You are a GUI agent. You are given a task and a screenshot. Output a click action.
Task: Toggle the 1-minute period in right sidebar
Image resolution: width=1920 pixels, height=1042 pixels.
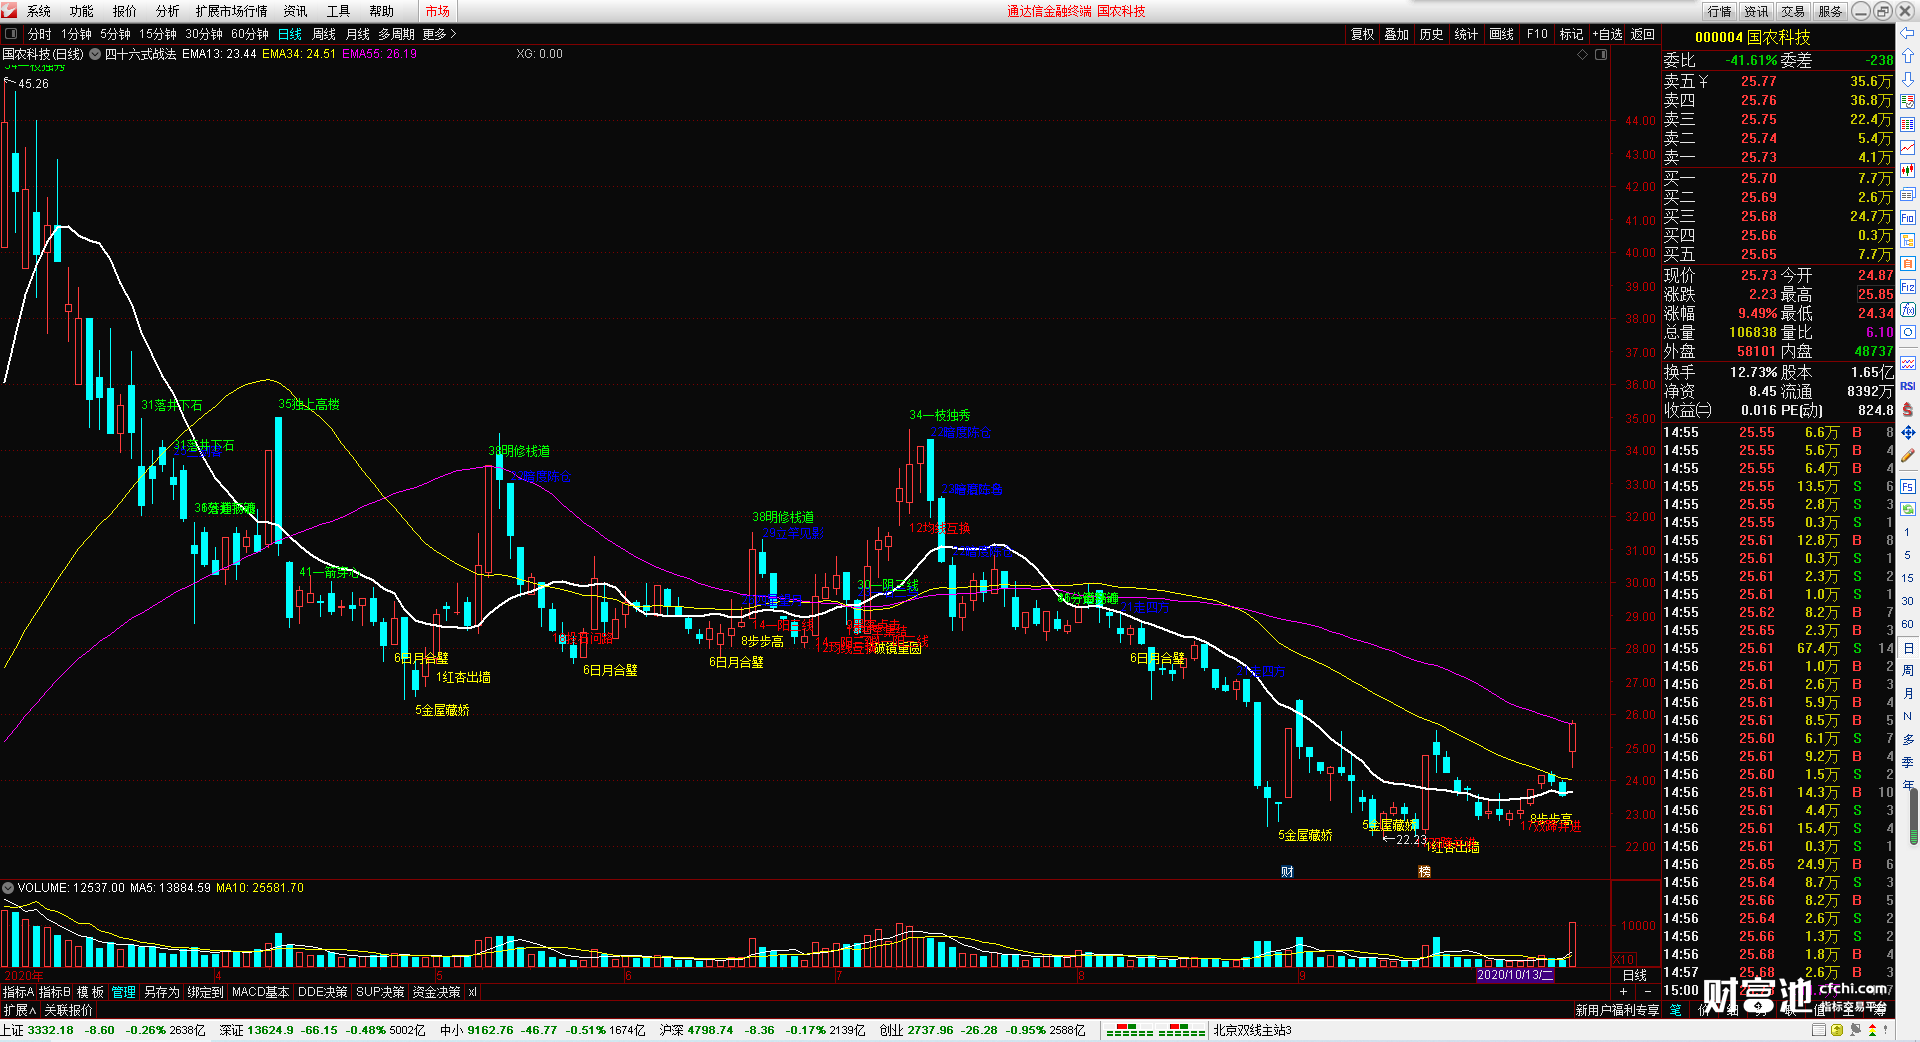(1908, 532)
